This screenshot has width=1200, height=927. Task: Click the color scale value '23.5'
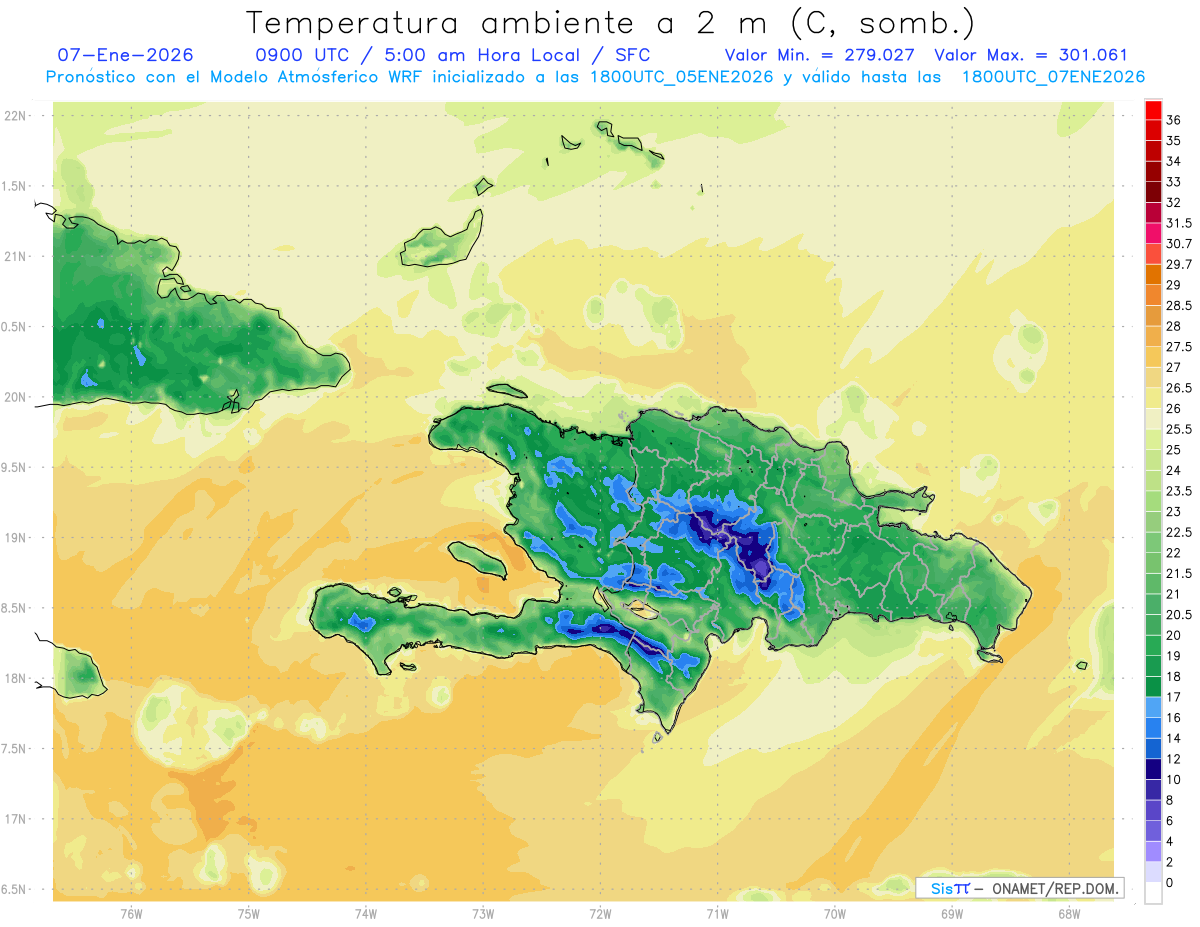coord(1179,491)
